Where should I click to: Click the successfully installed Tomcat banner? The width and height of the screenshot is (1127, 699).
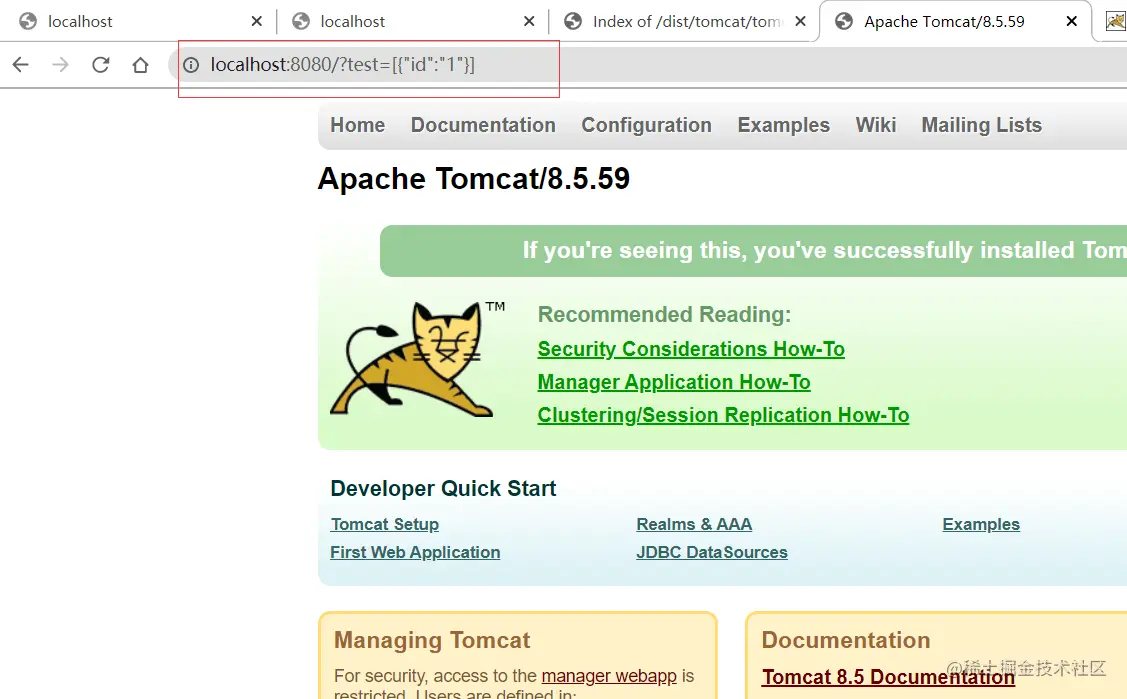click(753, 251)
